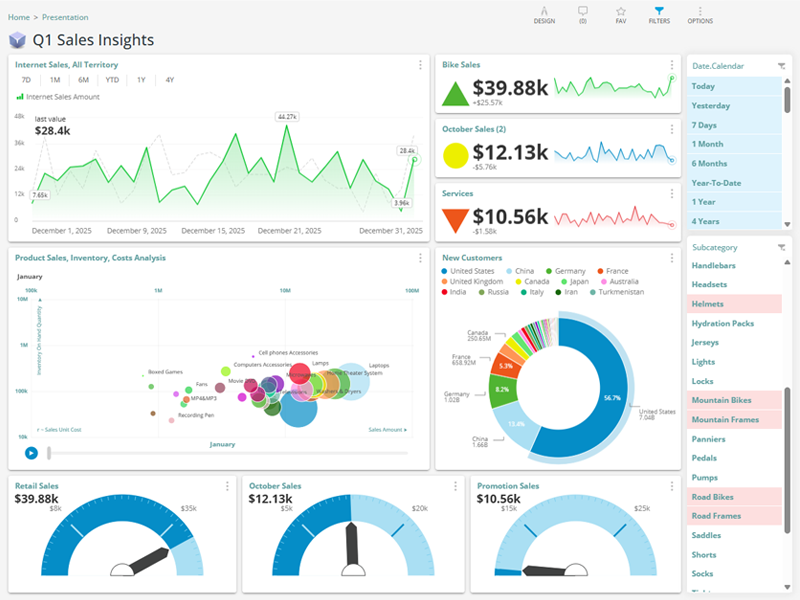Select the Hydration Packs subcategory
Image resolution: width=800 pixels, height=600 pixels.
pyautogui.click(x=734, y=323)
